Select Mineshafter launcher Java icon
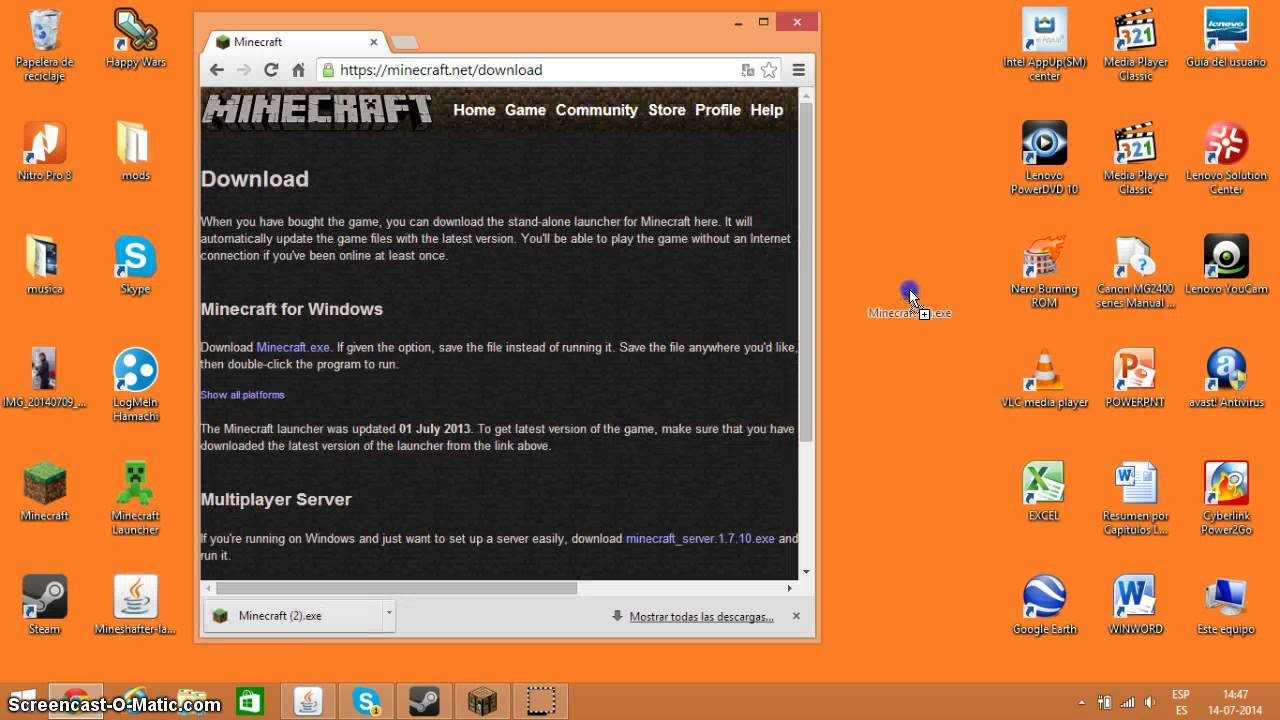This screenshot has width=1280, height=720. point(136,605)
